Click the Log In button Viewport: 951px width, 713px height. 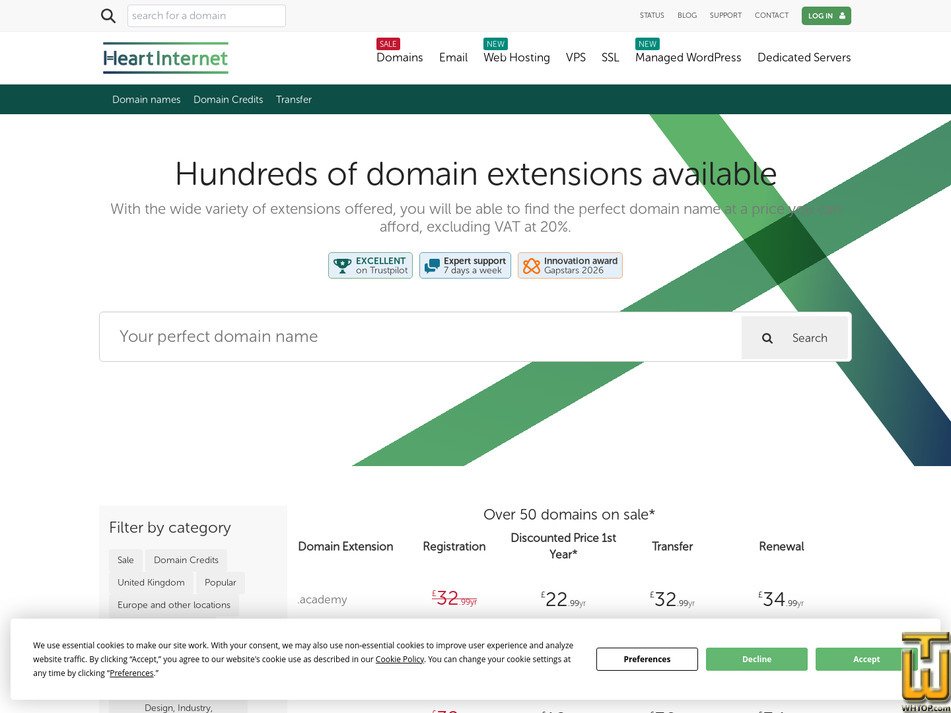point(826,16)
